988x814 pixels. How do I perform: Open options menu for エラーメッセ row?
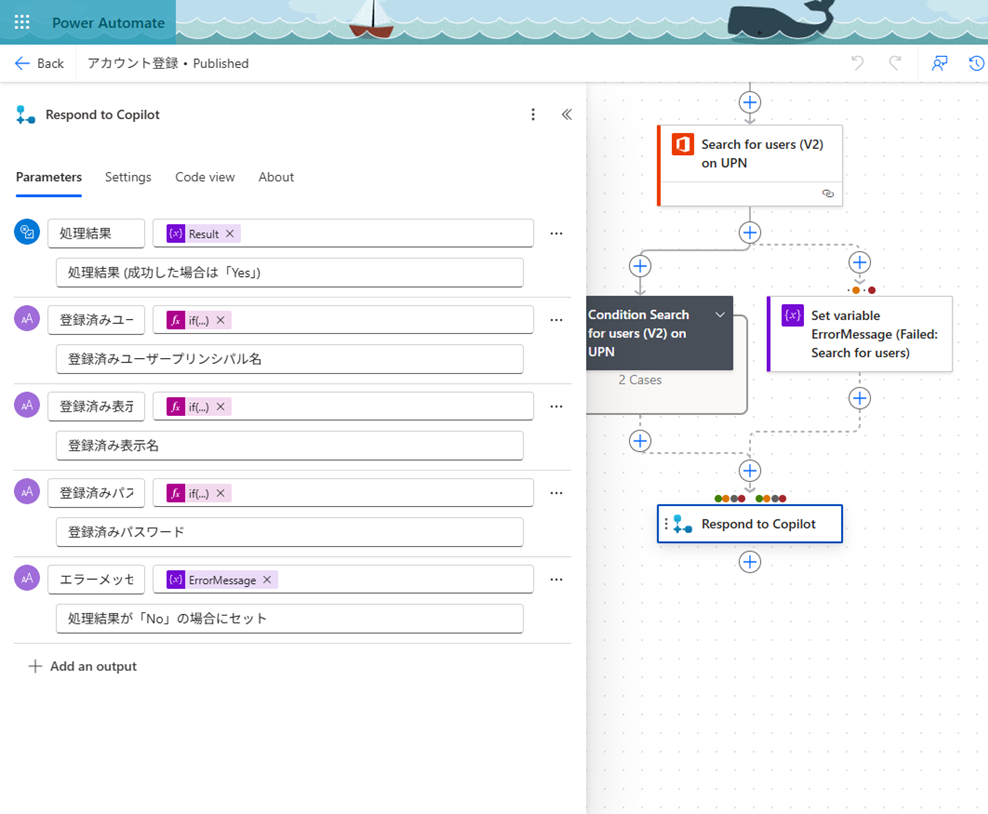(x=556, y=579)
